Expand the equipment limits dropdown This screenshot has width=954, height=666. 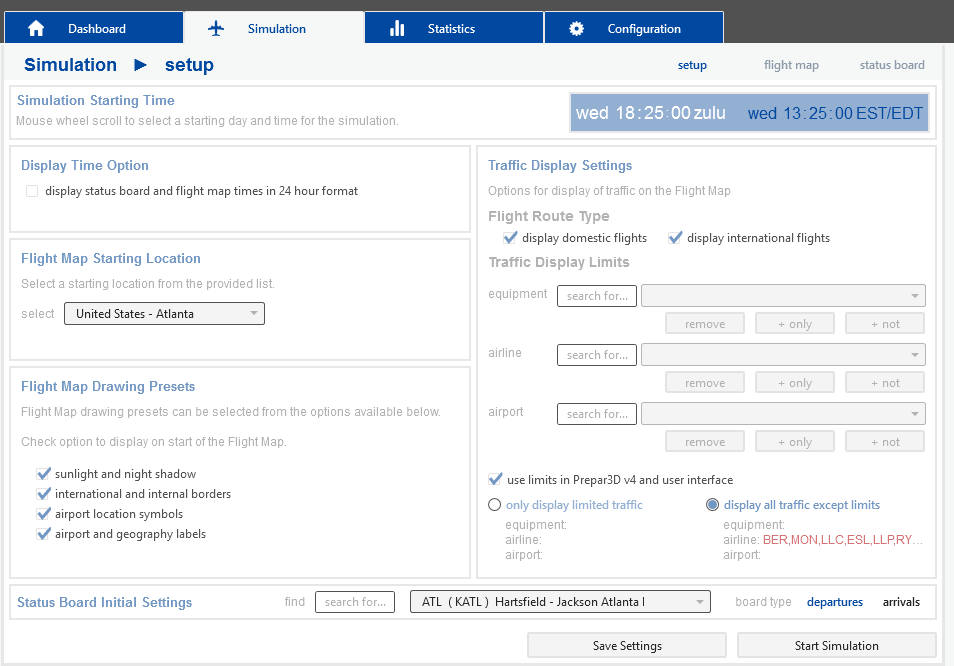(783, 296)
